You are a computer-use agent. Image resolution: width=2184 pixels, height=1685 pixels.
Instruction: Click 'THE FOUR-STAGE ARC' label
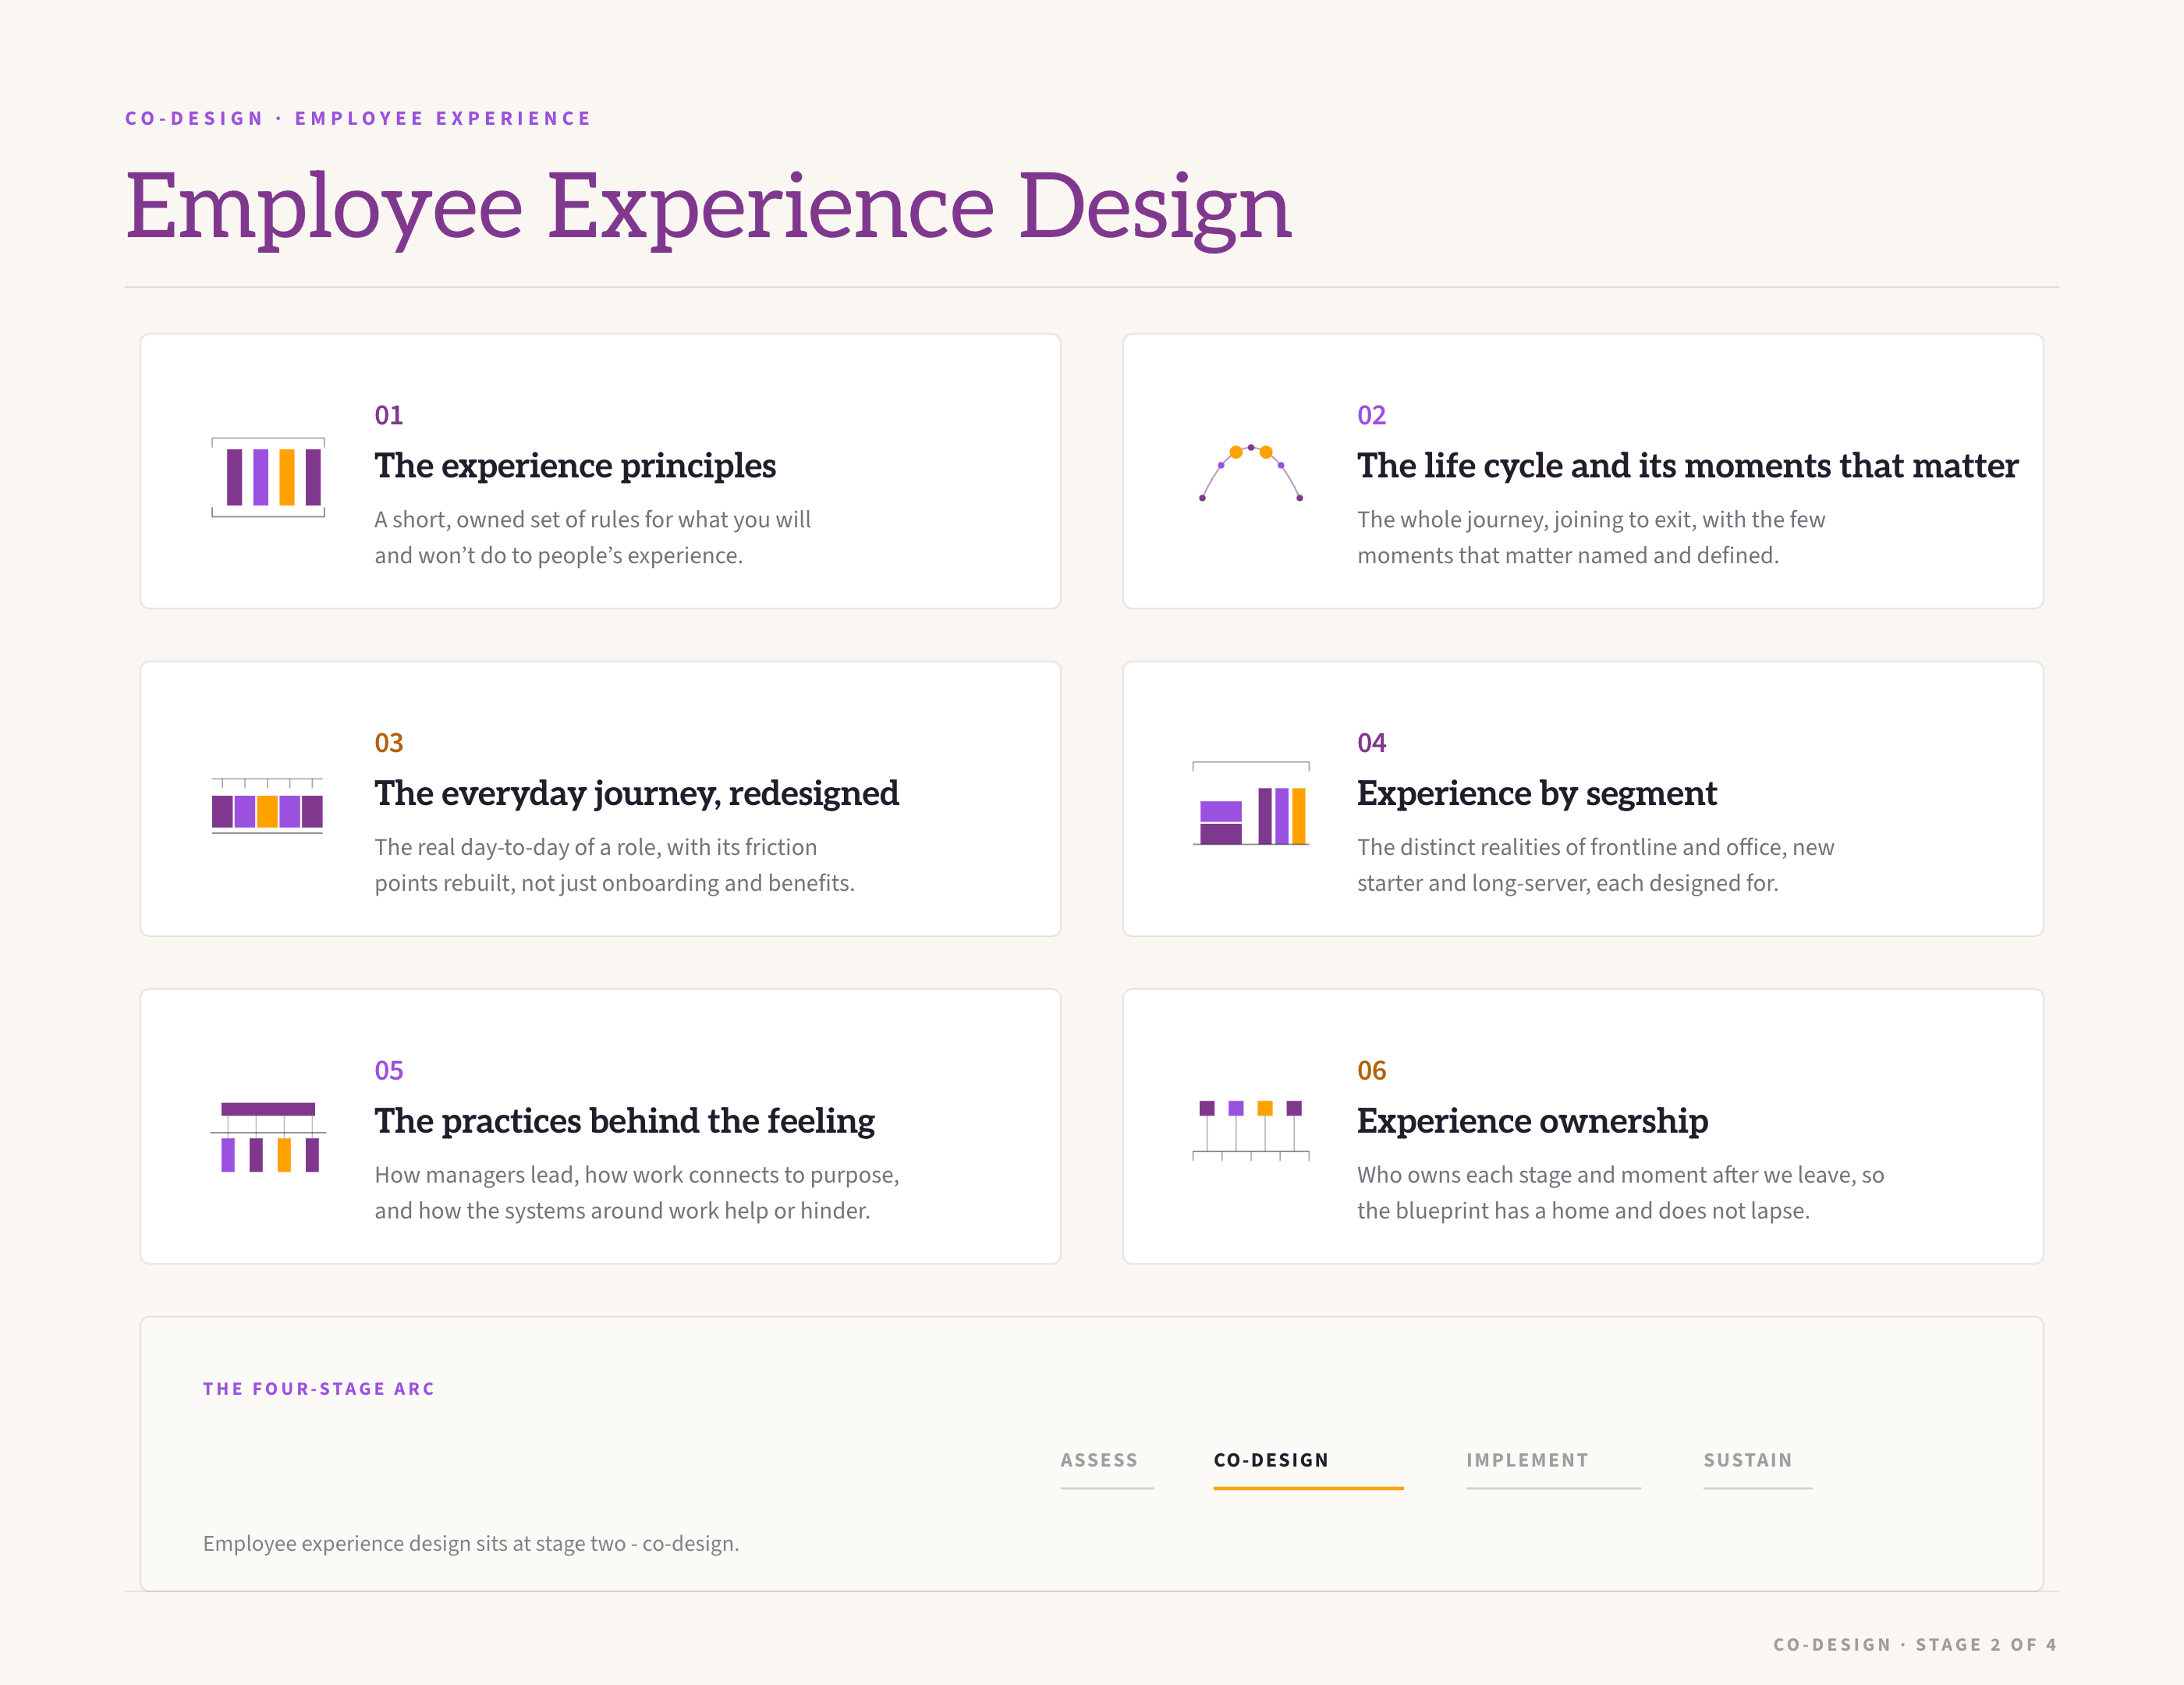(319, 1389)
